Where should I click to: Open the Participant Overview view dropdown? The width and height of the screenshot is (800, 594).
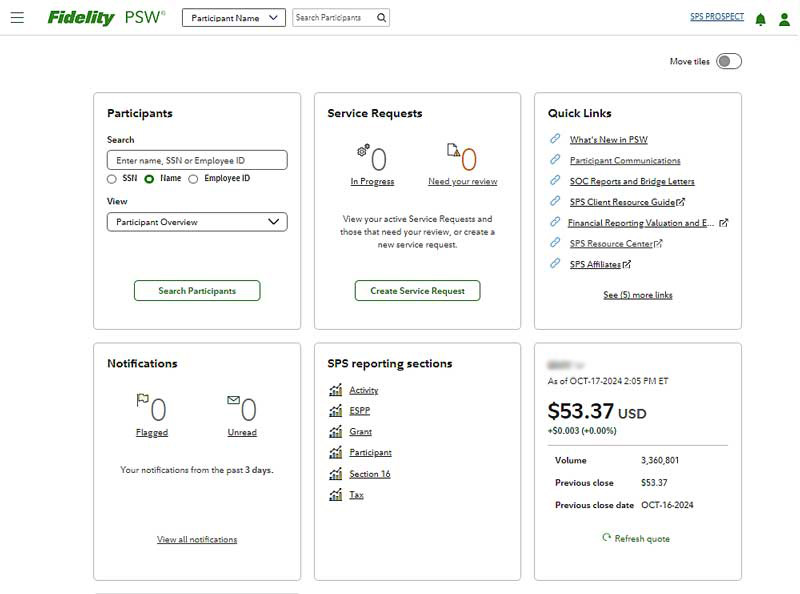pos(197,222)
